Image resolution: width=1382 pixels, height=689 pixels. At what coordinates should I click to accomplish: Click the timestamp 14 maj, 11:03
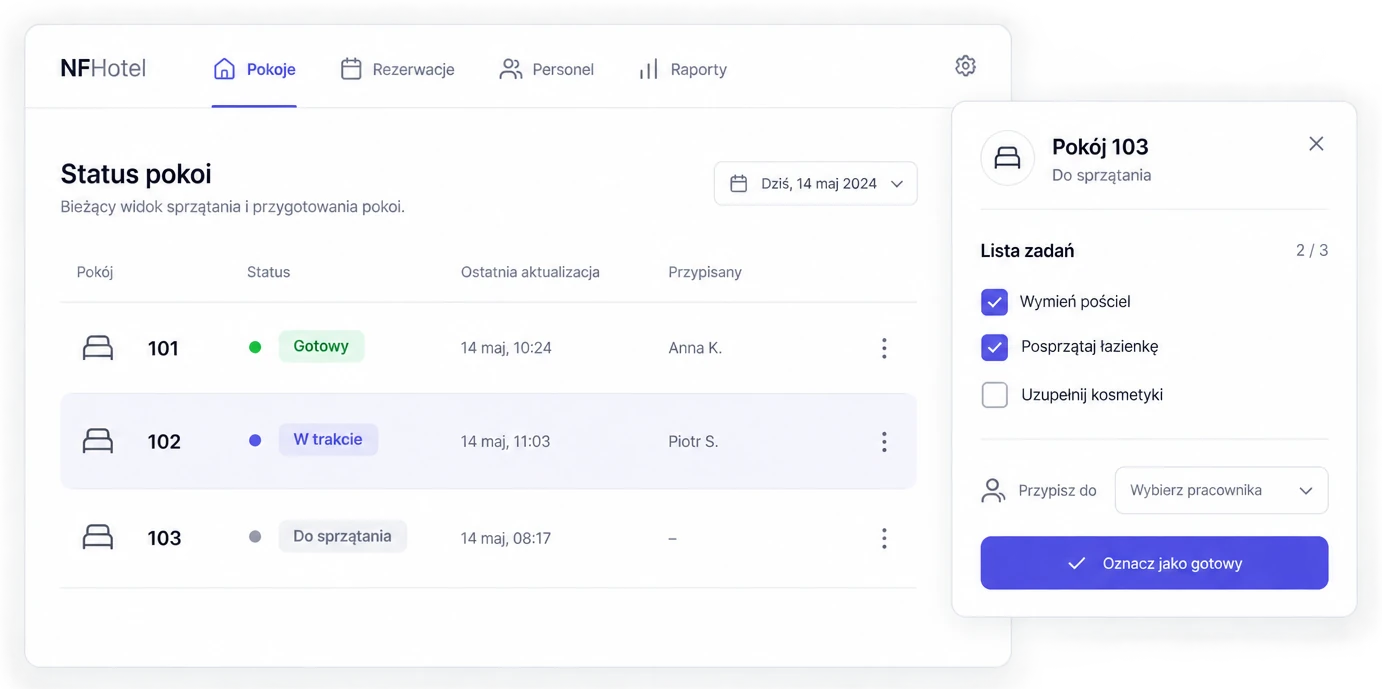(x=505, y=441)
